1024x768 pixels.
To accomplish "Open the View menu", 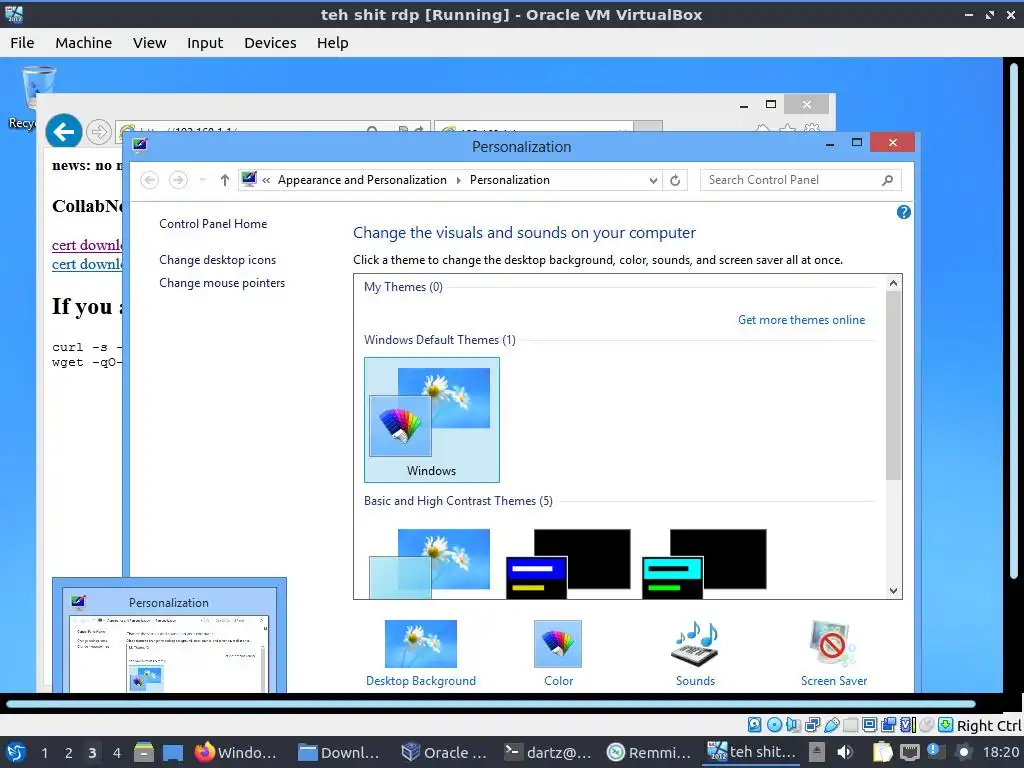I will click(x=150, y=42).
